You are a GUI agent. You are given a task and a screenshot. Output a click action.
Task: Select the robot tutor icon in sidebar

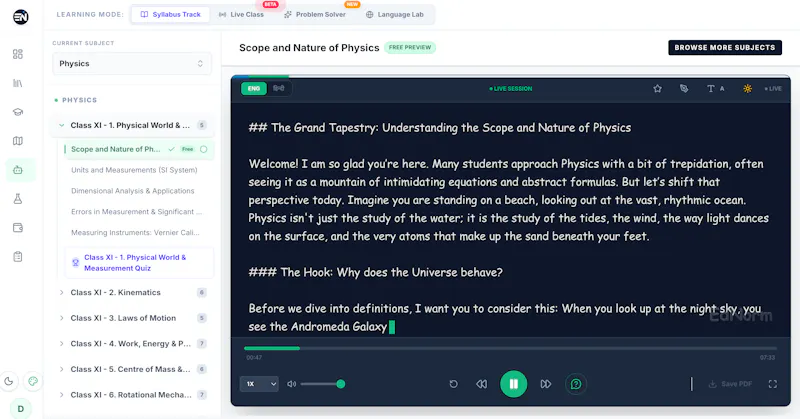[18, 170]
